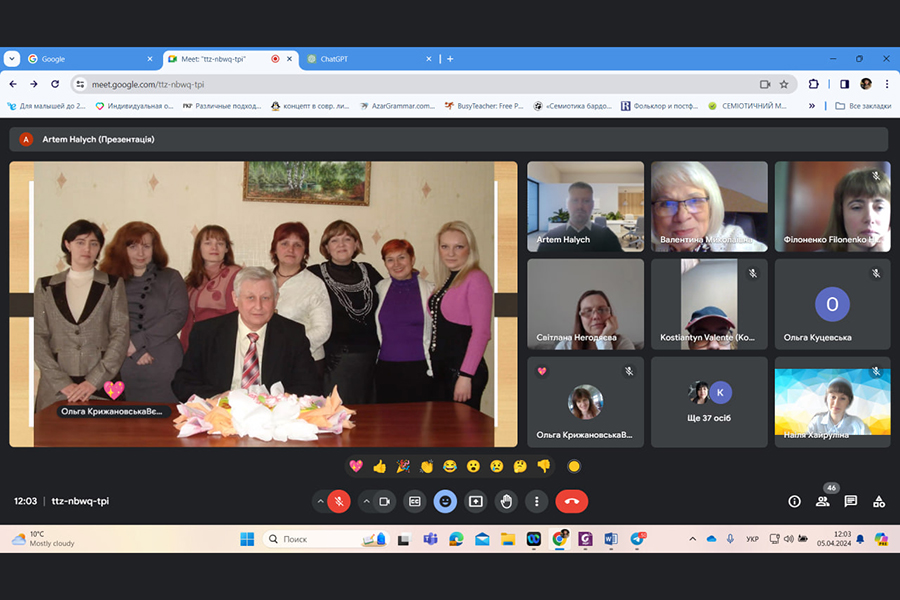This screenshot has height=600, width=900.
Task: Unmute the microphone
Action: click(x=340, y=501)
